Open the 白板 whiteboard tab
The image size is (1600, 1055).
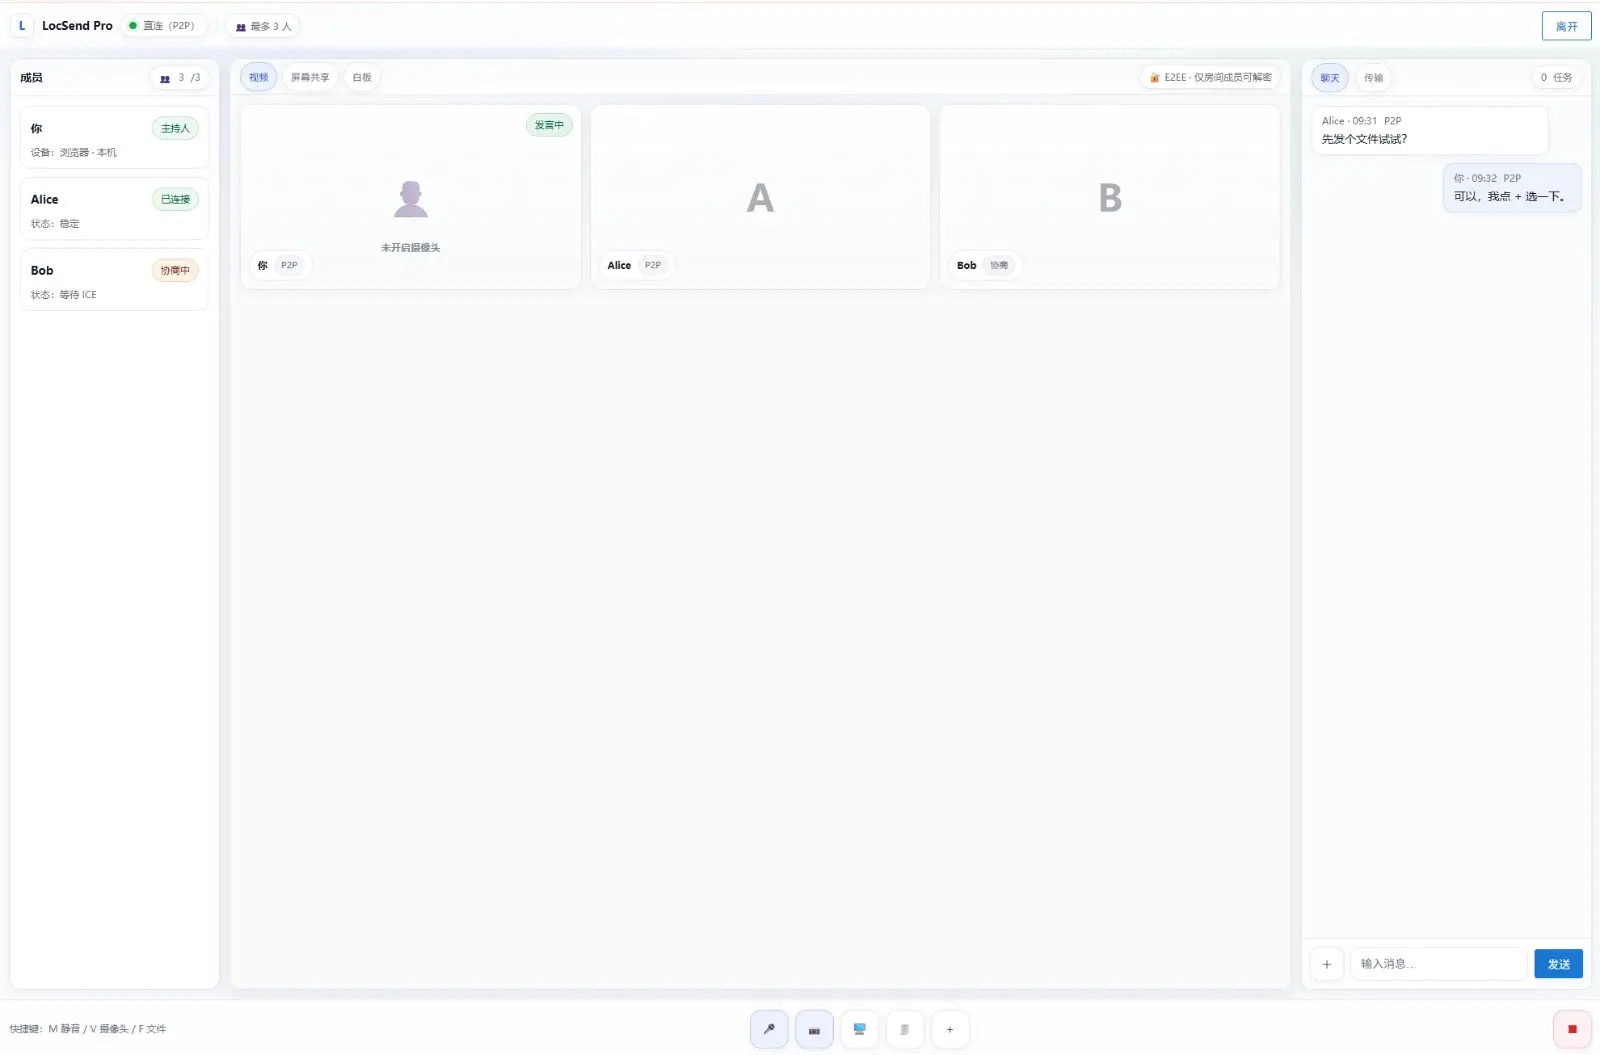click(362, 77)
